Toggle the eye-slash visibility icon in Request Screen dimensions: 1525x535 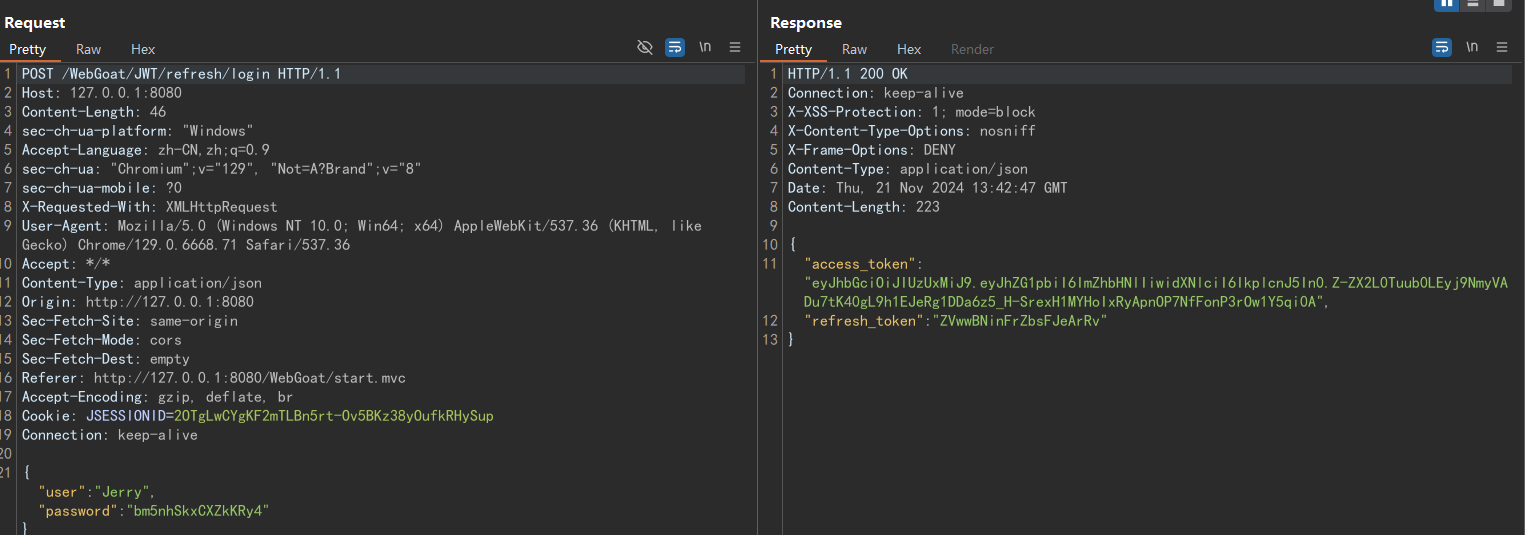click(x=645, y=47)
